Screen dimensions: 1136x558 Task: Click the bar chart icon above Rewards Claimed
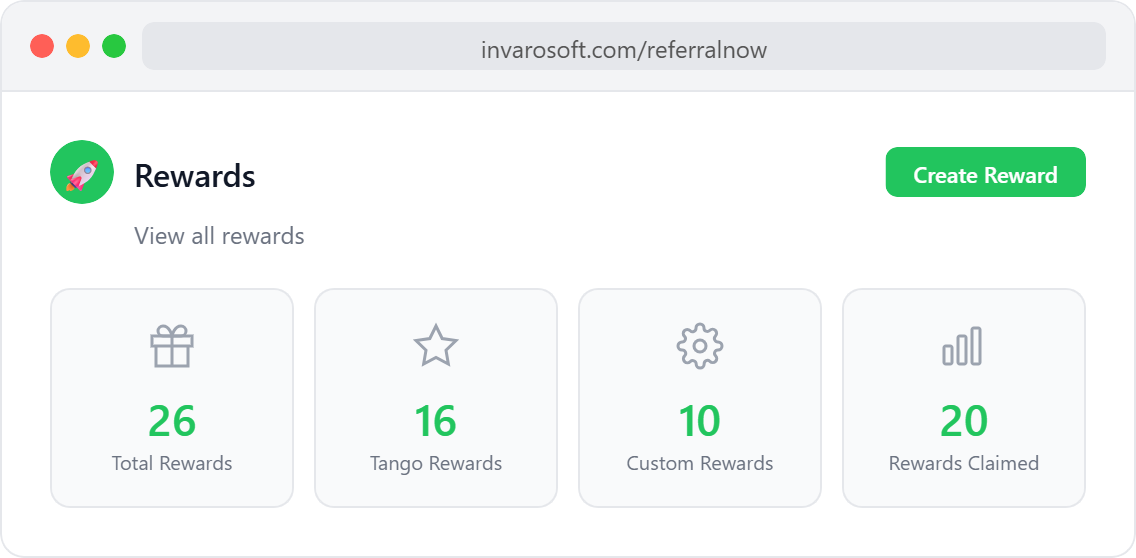(963, 346)
